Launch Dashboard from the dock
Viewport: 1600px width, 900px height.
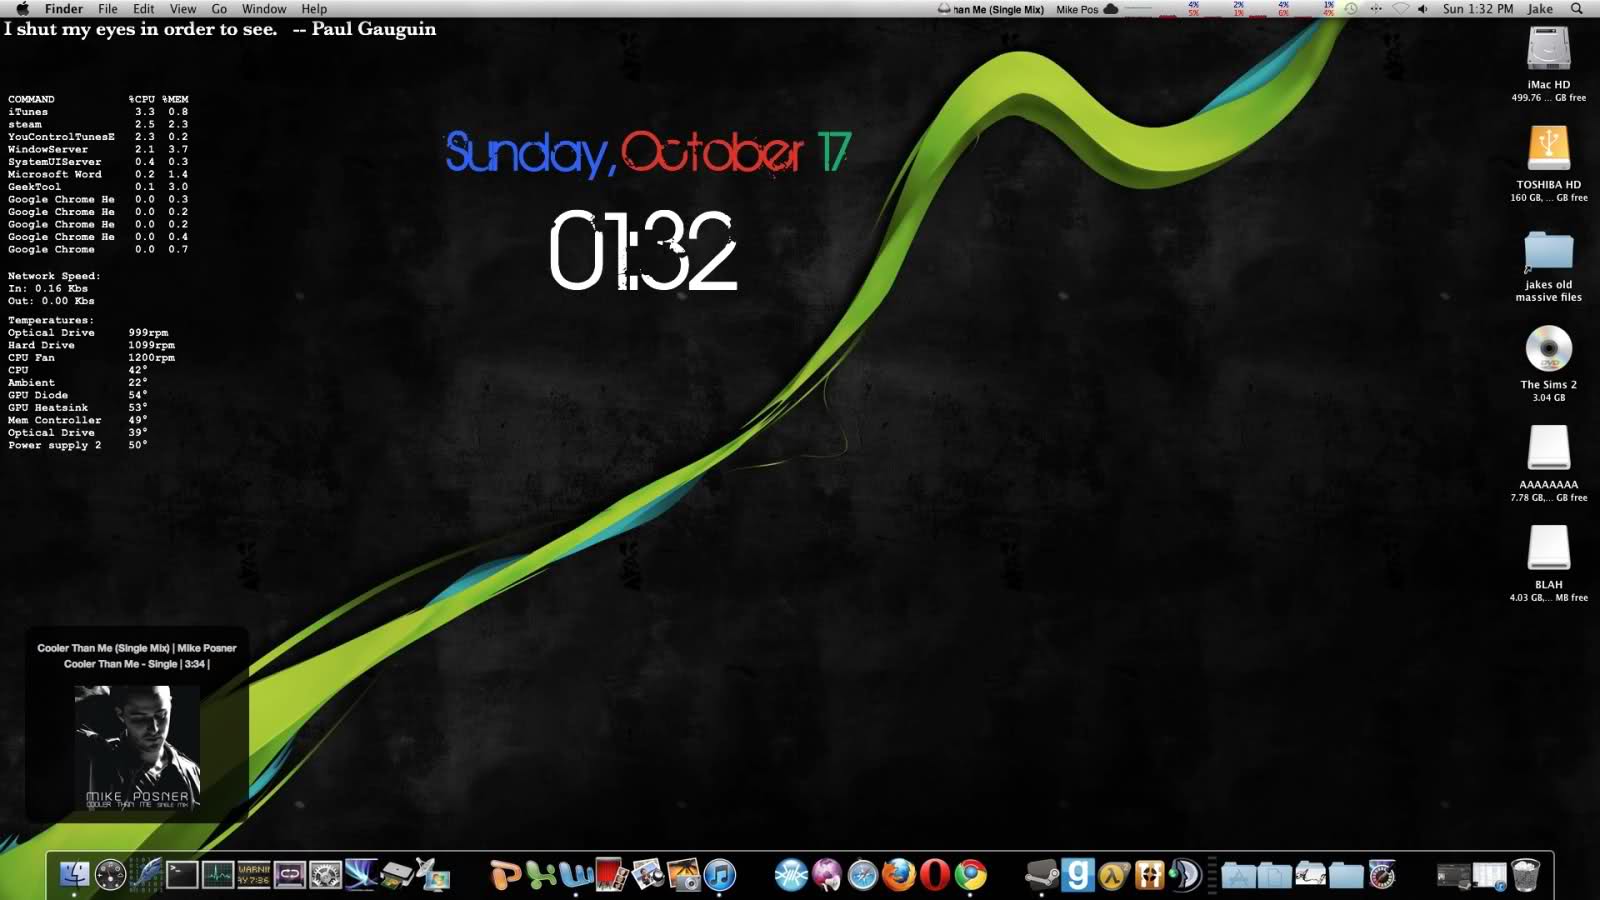(110, 875)
